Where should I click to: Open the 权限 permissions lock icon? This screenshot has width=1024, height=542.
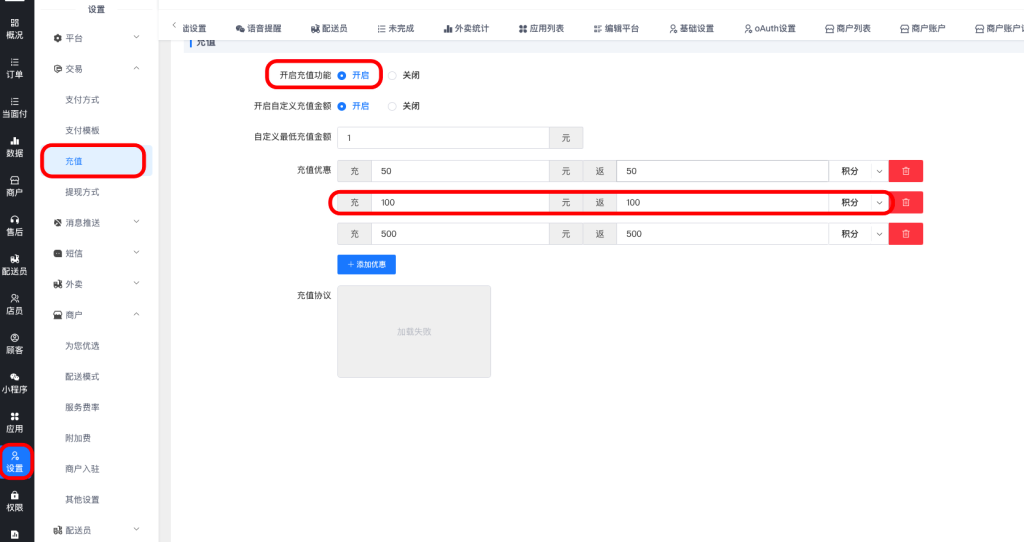point(15,500)
